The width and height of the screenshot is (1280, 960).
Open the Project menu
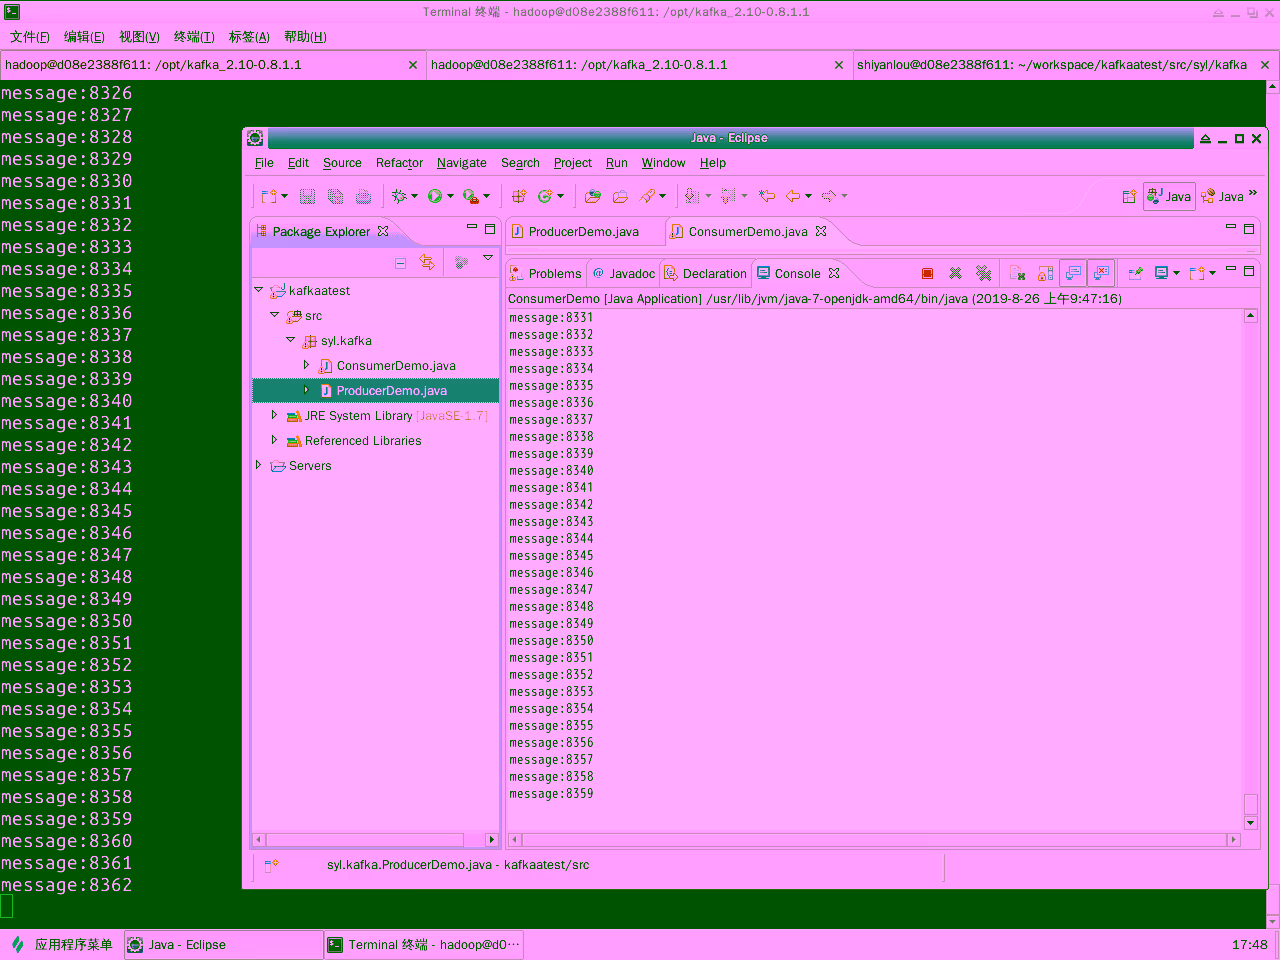pyautogui.click(x=572, y=163)
